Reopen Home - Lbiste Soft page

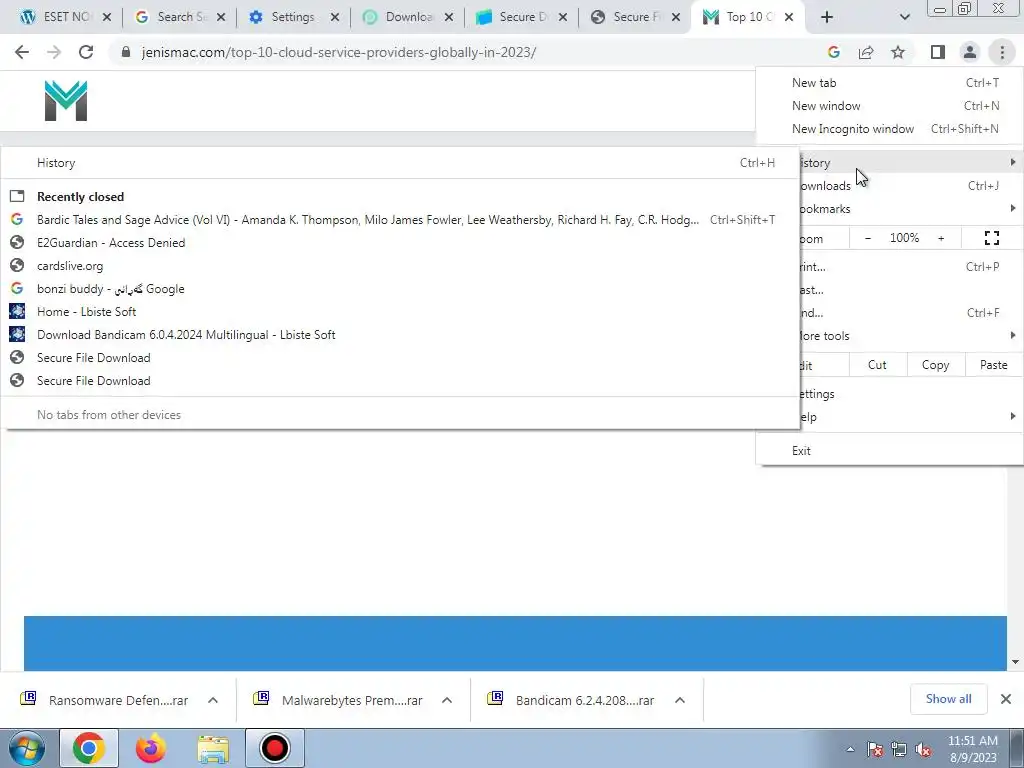click(x=400, y=312)
